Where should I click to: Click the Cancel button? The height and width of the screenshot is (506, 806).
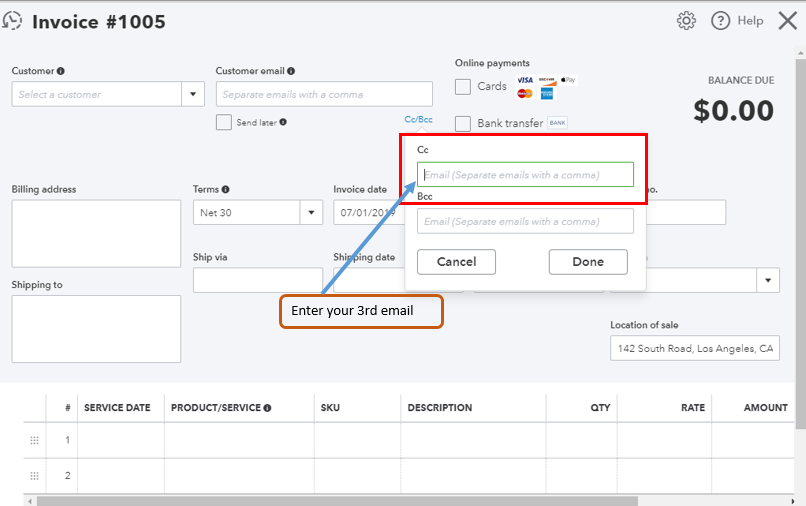coord(456,262)
